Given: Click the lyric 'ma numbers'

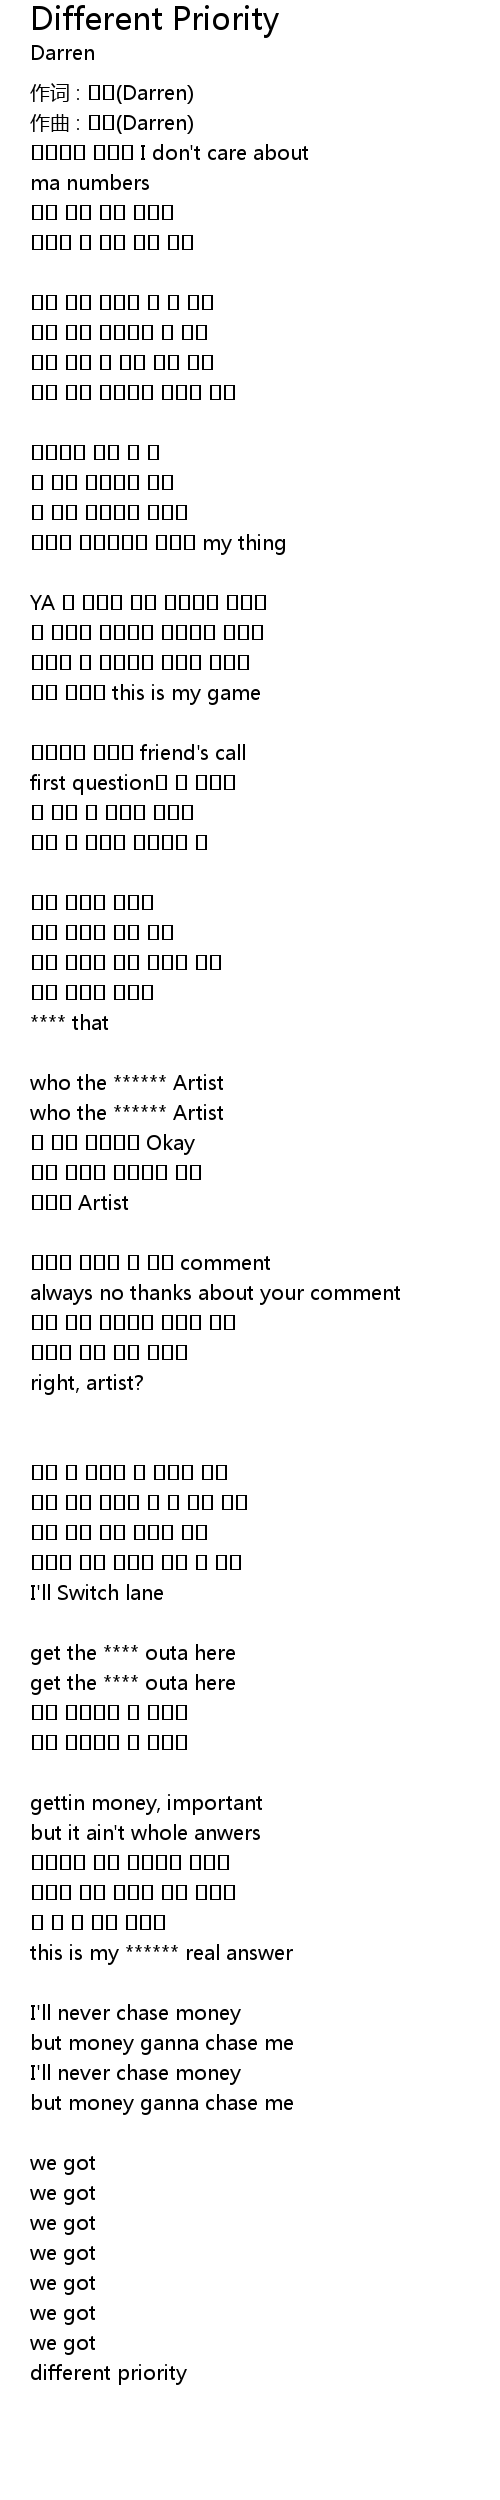Looking at the screenshot, I should (90, 183).
